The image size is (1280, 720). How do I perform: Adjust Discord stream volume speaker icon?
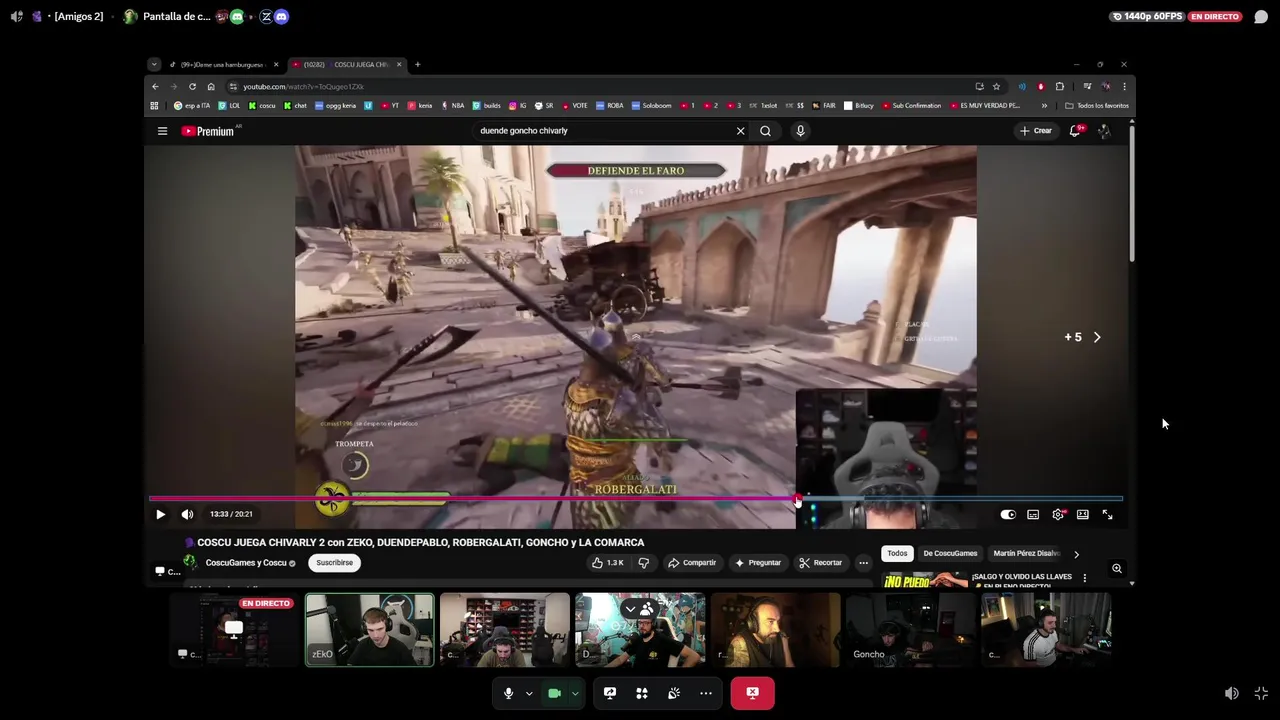pyautogui.click(x=1232, y=694)
